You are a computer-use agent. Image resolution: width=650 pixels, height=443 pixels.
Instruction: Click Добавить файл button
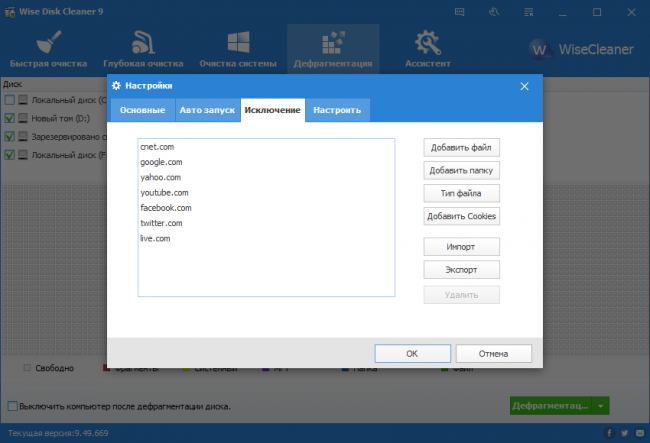[x=461, y=148]
